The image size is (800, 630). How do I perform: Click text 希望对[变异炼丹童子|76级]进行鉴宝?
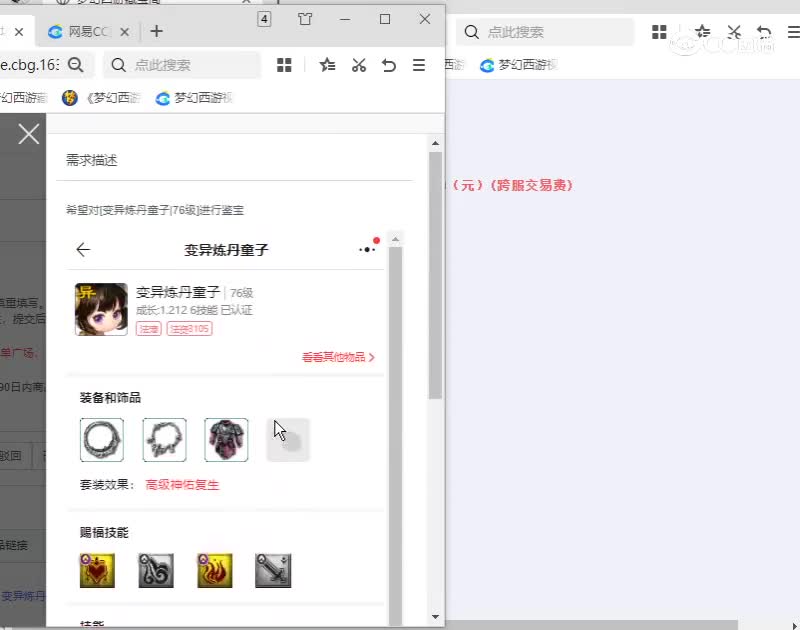155,210
